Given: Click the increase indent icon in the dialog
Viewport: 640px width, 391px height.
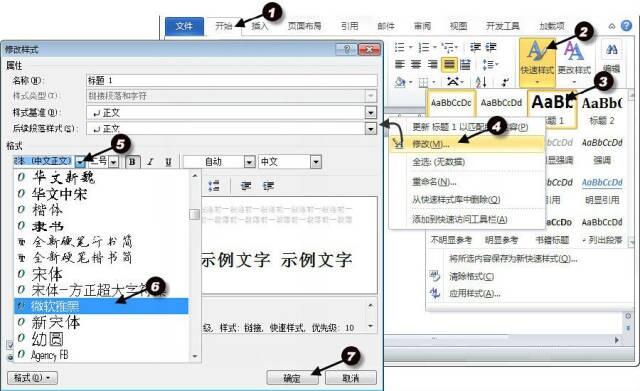Looking at the screenshot, I should 268,187.
